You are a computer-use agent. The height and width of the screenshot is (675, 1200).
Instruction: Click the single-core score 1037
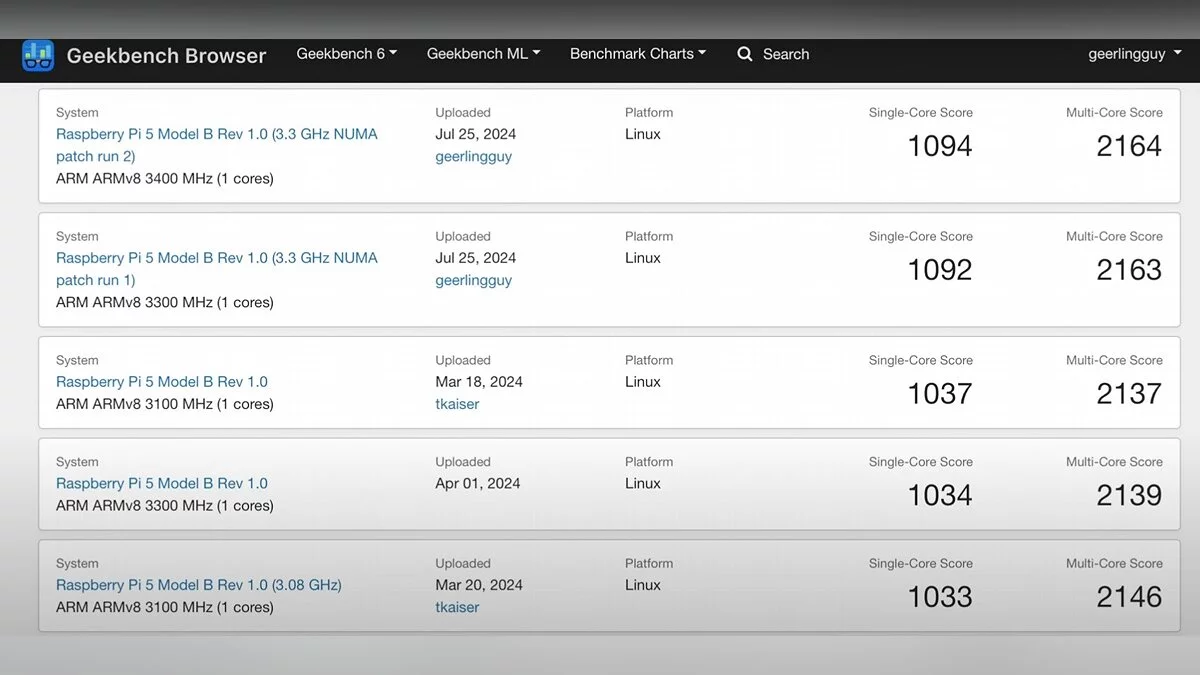(939, 394)
